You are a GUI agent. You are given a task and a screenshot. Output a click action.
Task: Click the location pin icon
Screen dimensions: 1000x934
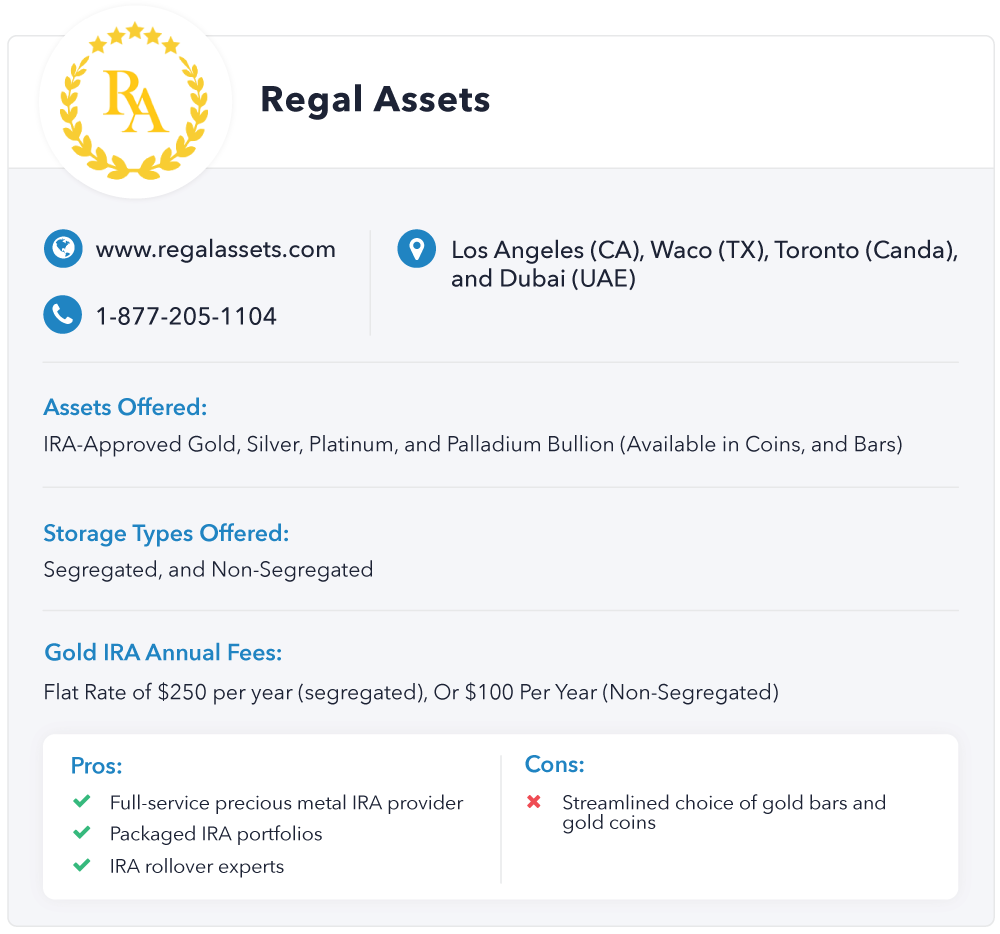[416, 249]
